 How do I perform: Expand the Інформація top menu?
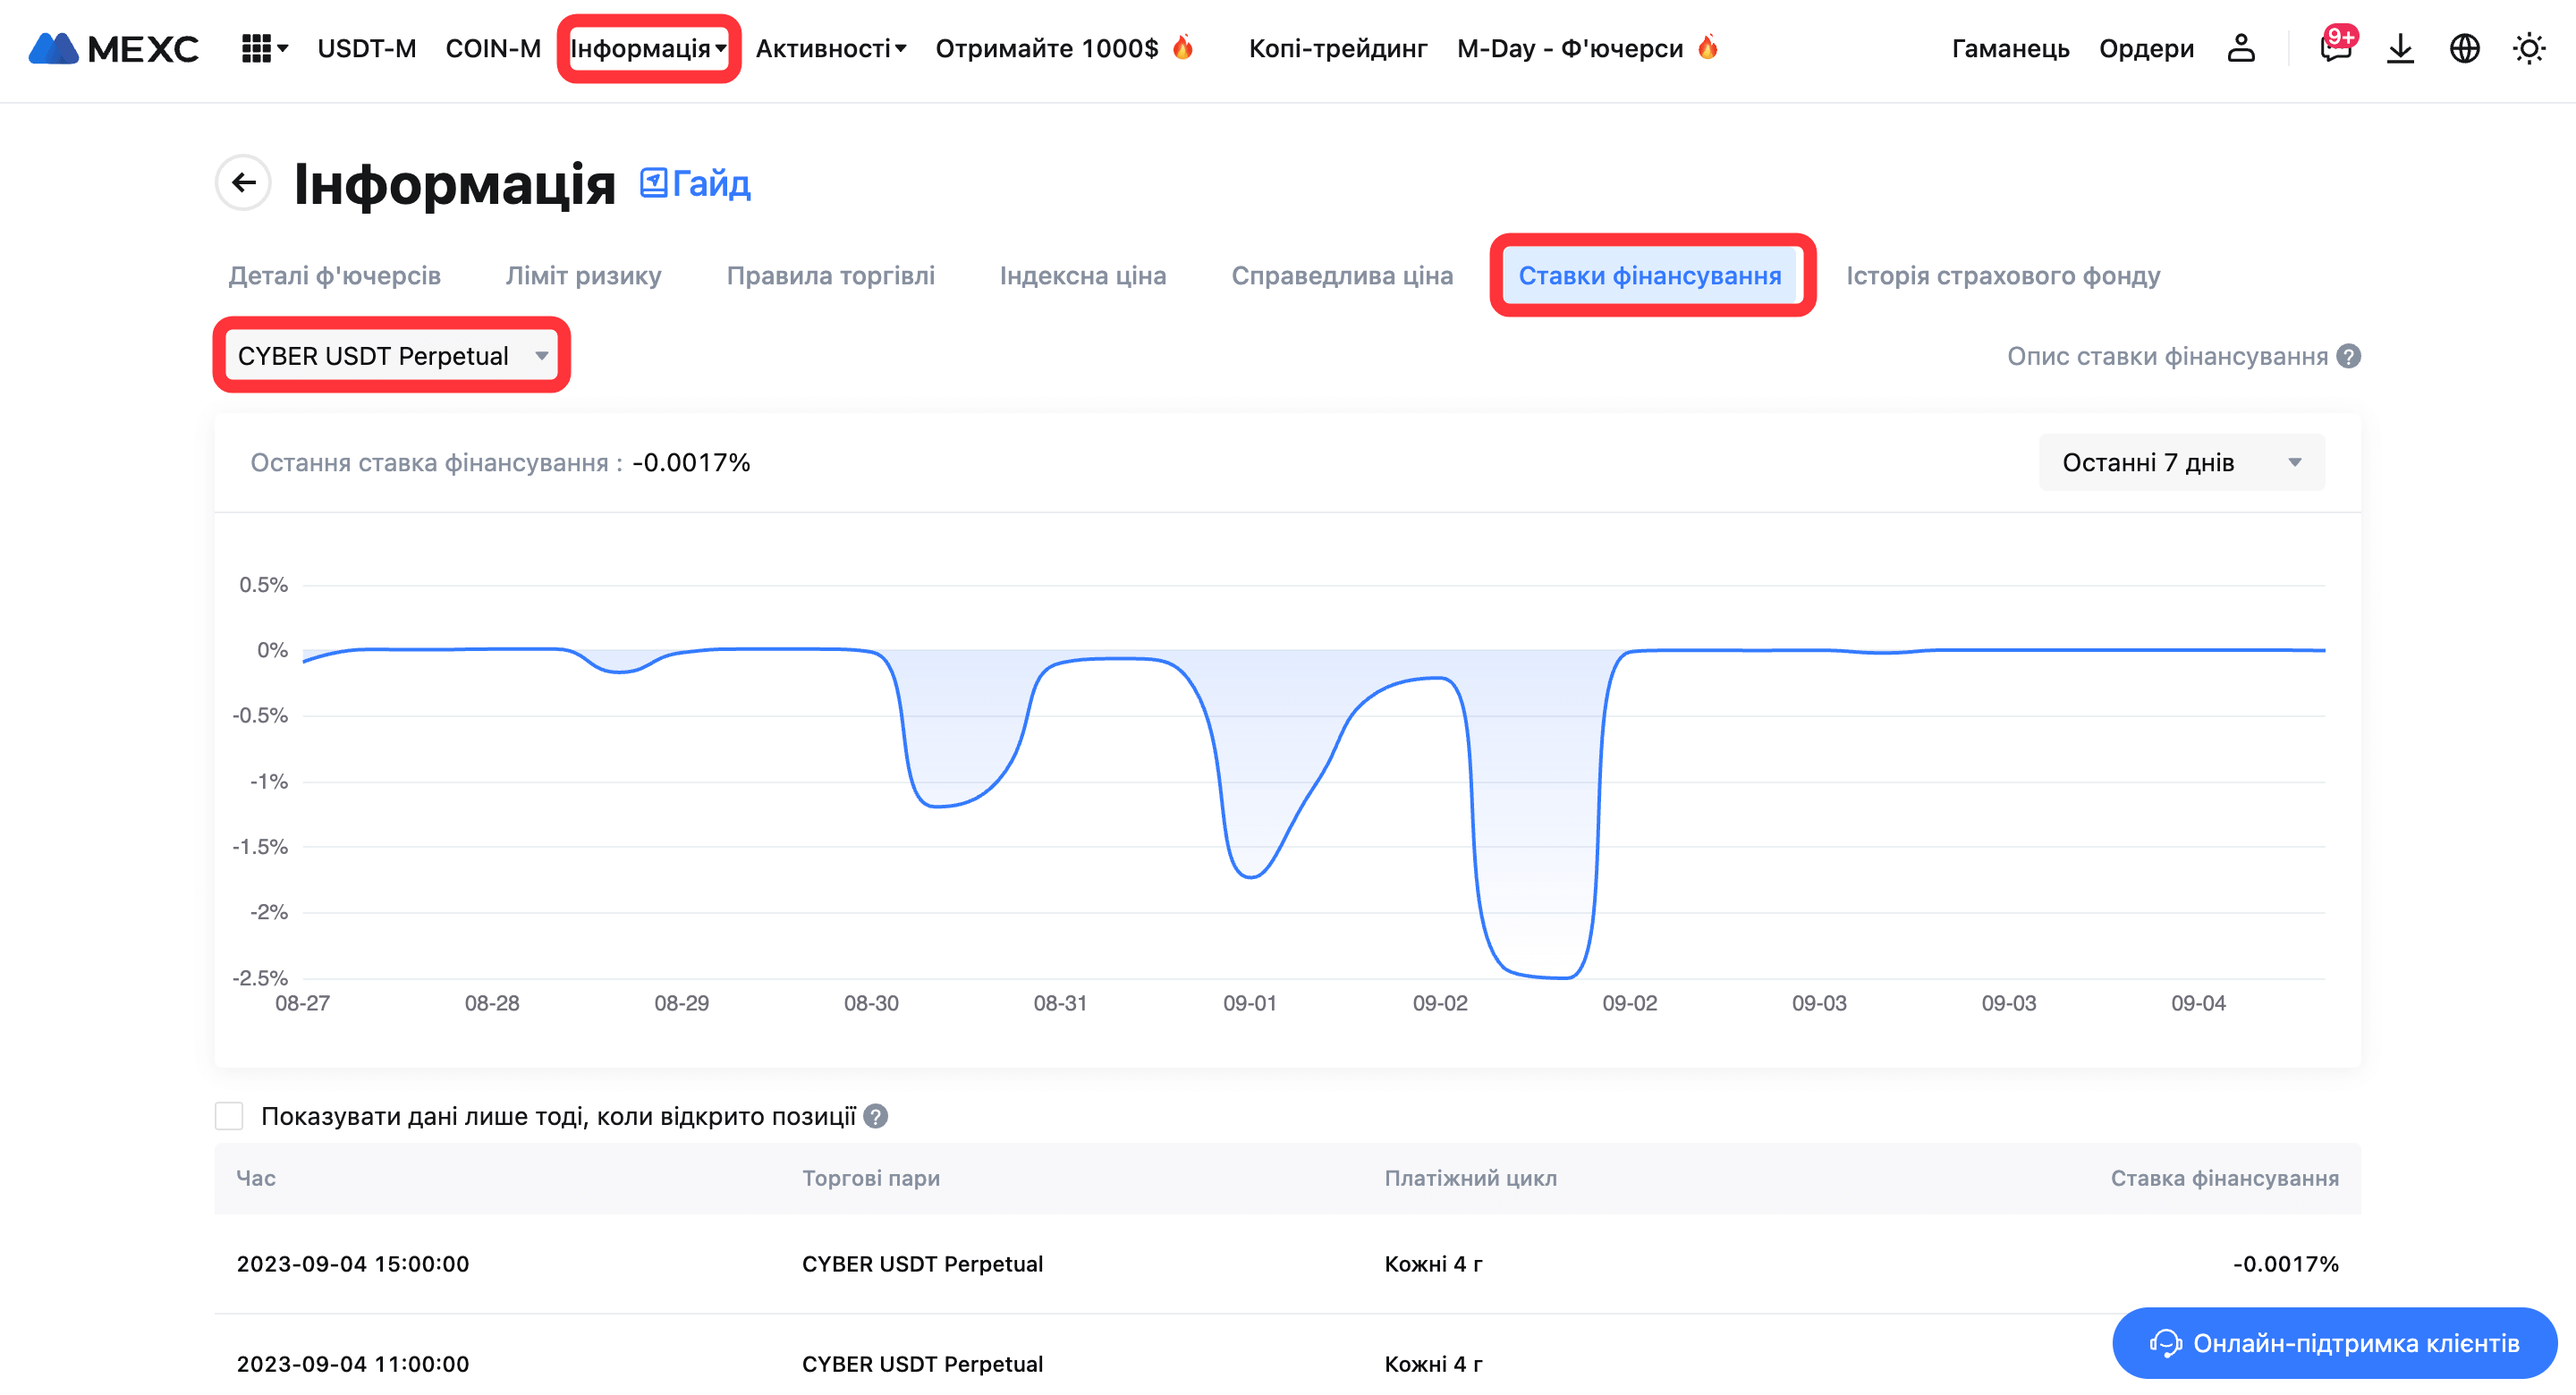648,48
